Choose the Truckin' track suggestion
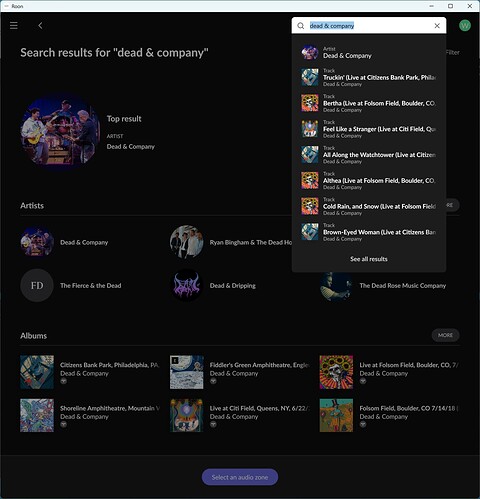The width and height of the screenshot is (480, 499). coord(369,77)
